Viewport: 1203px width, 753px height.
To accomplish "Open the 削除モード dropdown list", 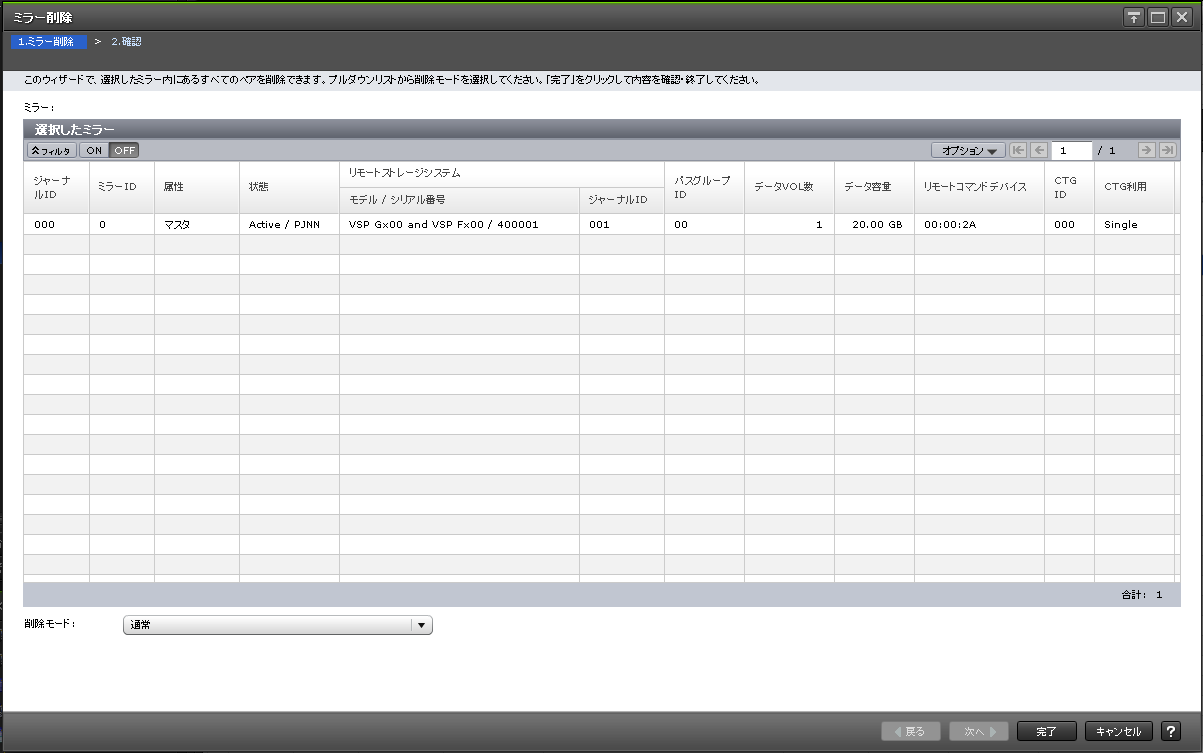I will coord(277,625).
